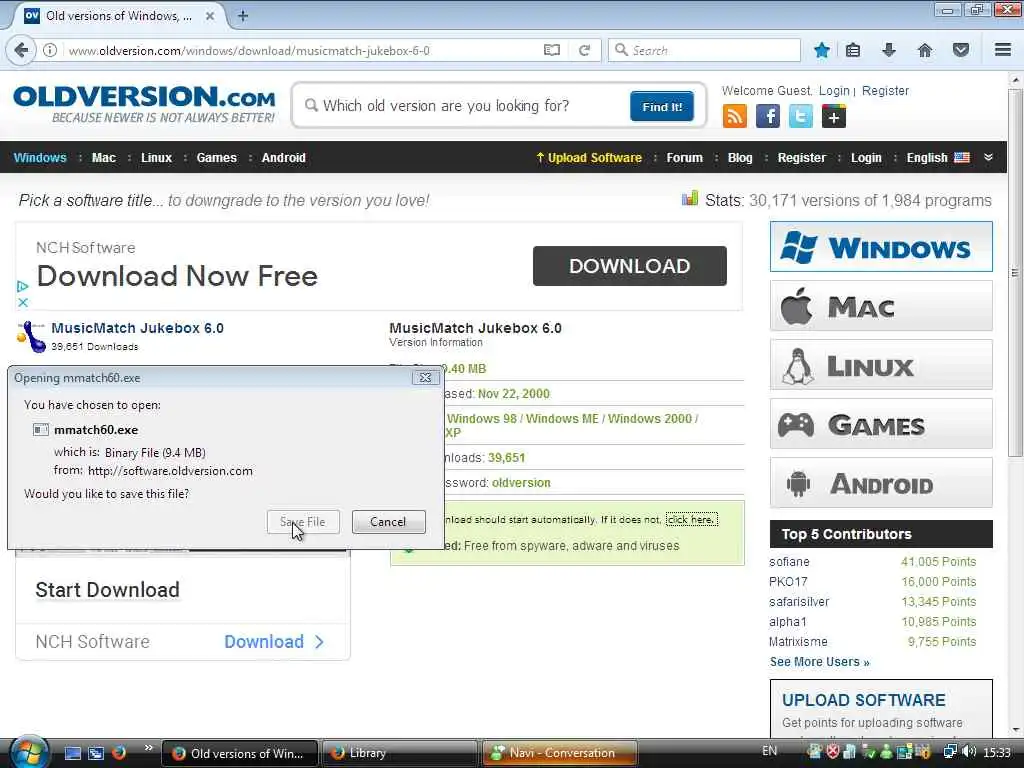Toggle reader view icon in address bar

tap(552, 50)
